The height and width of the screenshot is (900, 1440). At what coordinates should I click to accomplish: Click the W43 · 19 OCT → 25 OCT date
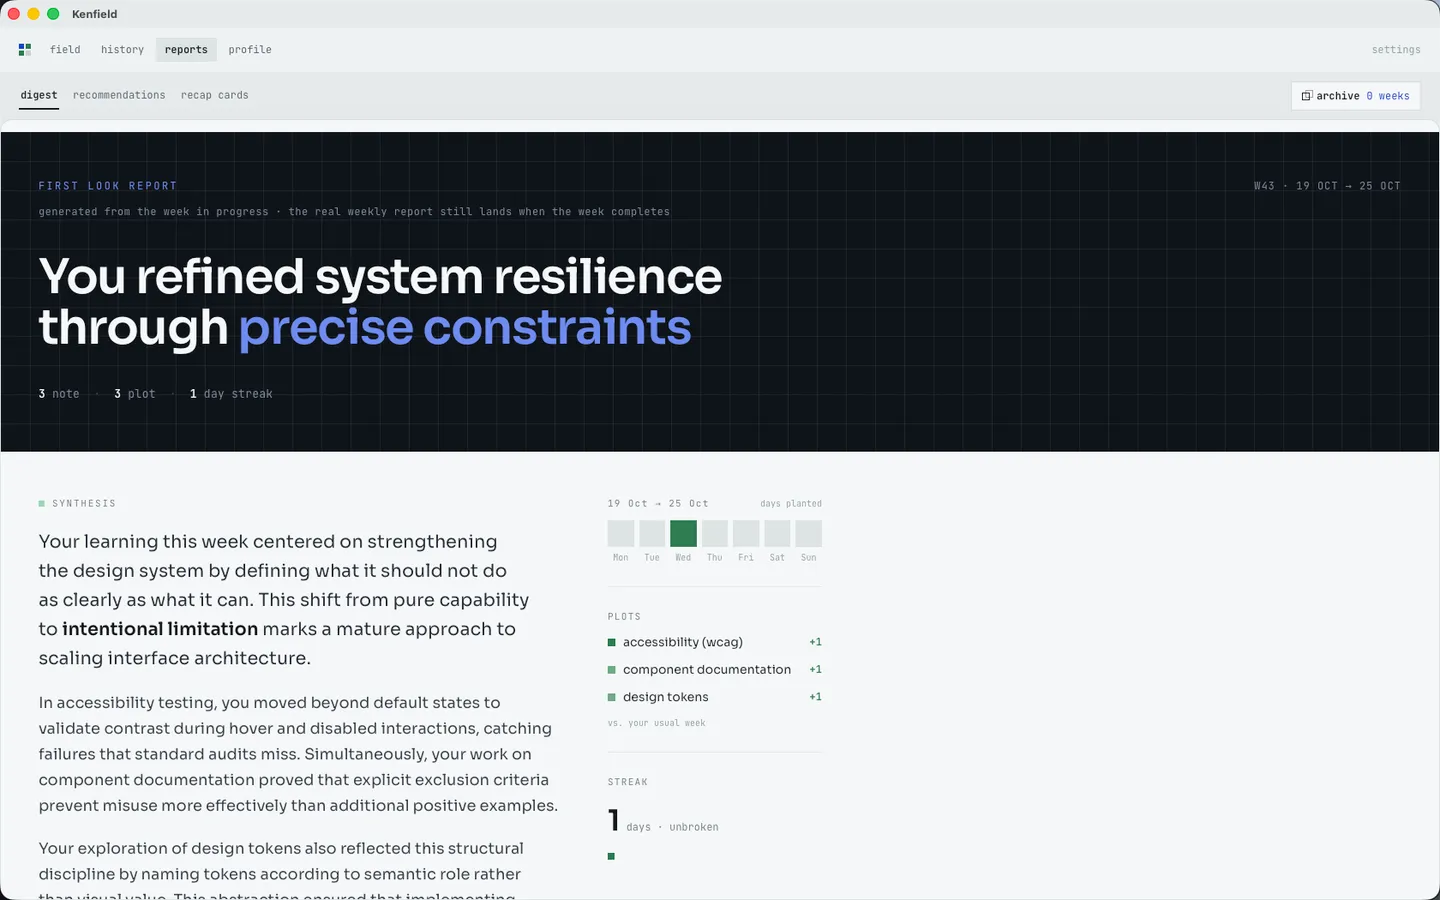tap(1327, 186)
